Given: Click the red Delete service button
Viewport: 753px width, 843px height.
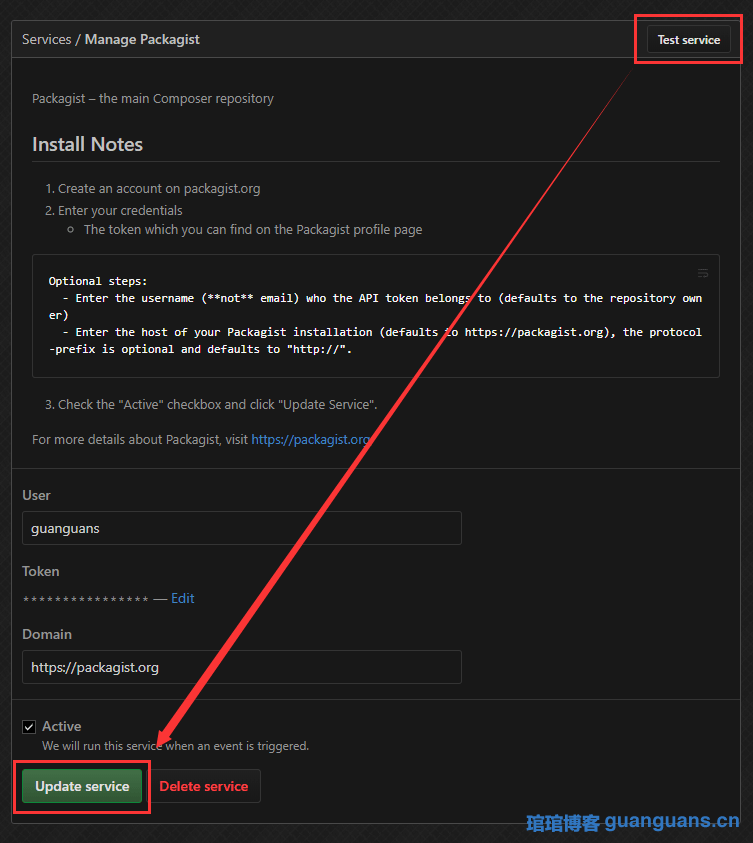Looking at the screenshot, I should click(x=204, y=786).
